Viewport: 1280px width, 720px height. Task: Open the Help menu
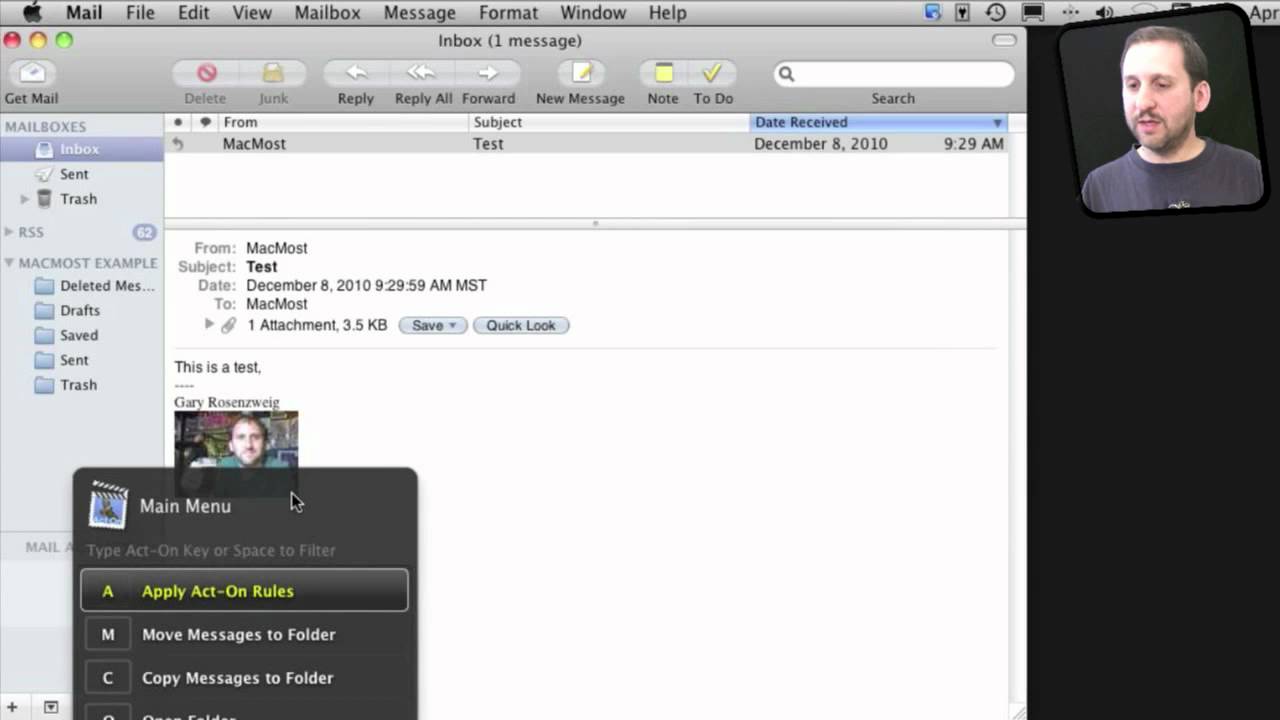667,12
